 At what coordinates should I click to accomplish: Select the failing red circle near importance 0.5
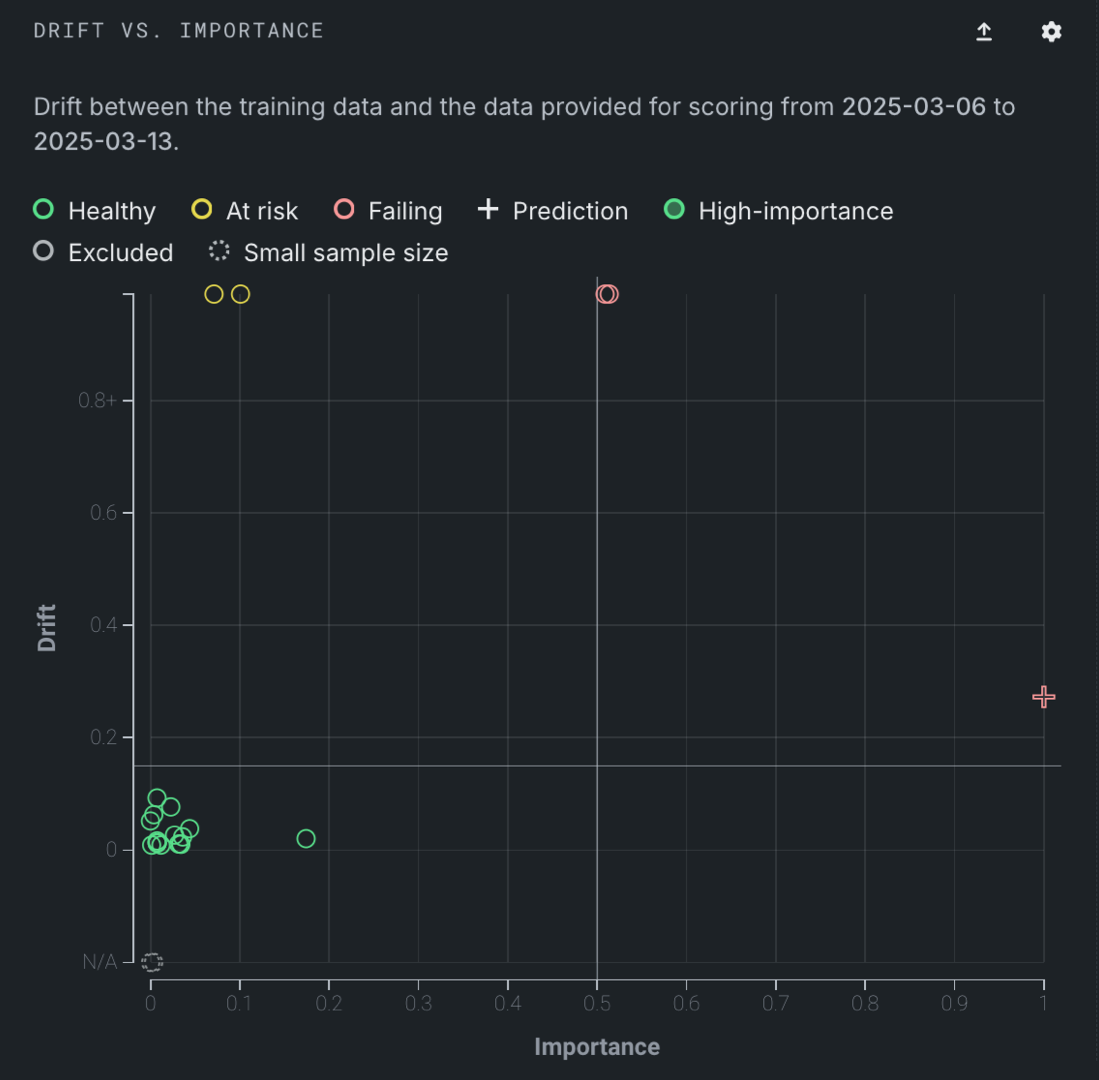click(607, 294)
